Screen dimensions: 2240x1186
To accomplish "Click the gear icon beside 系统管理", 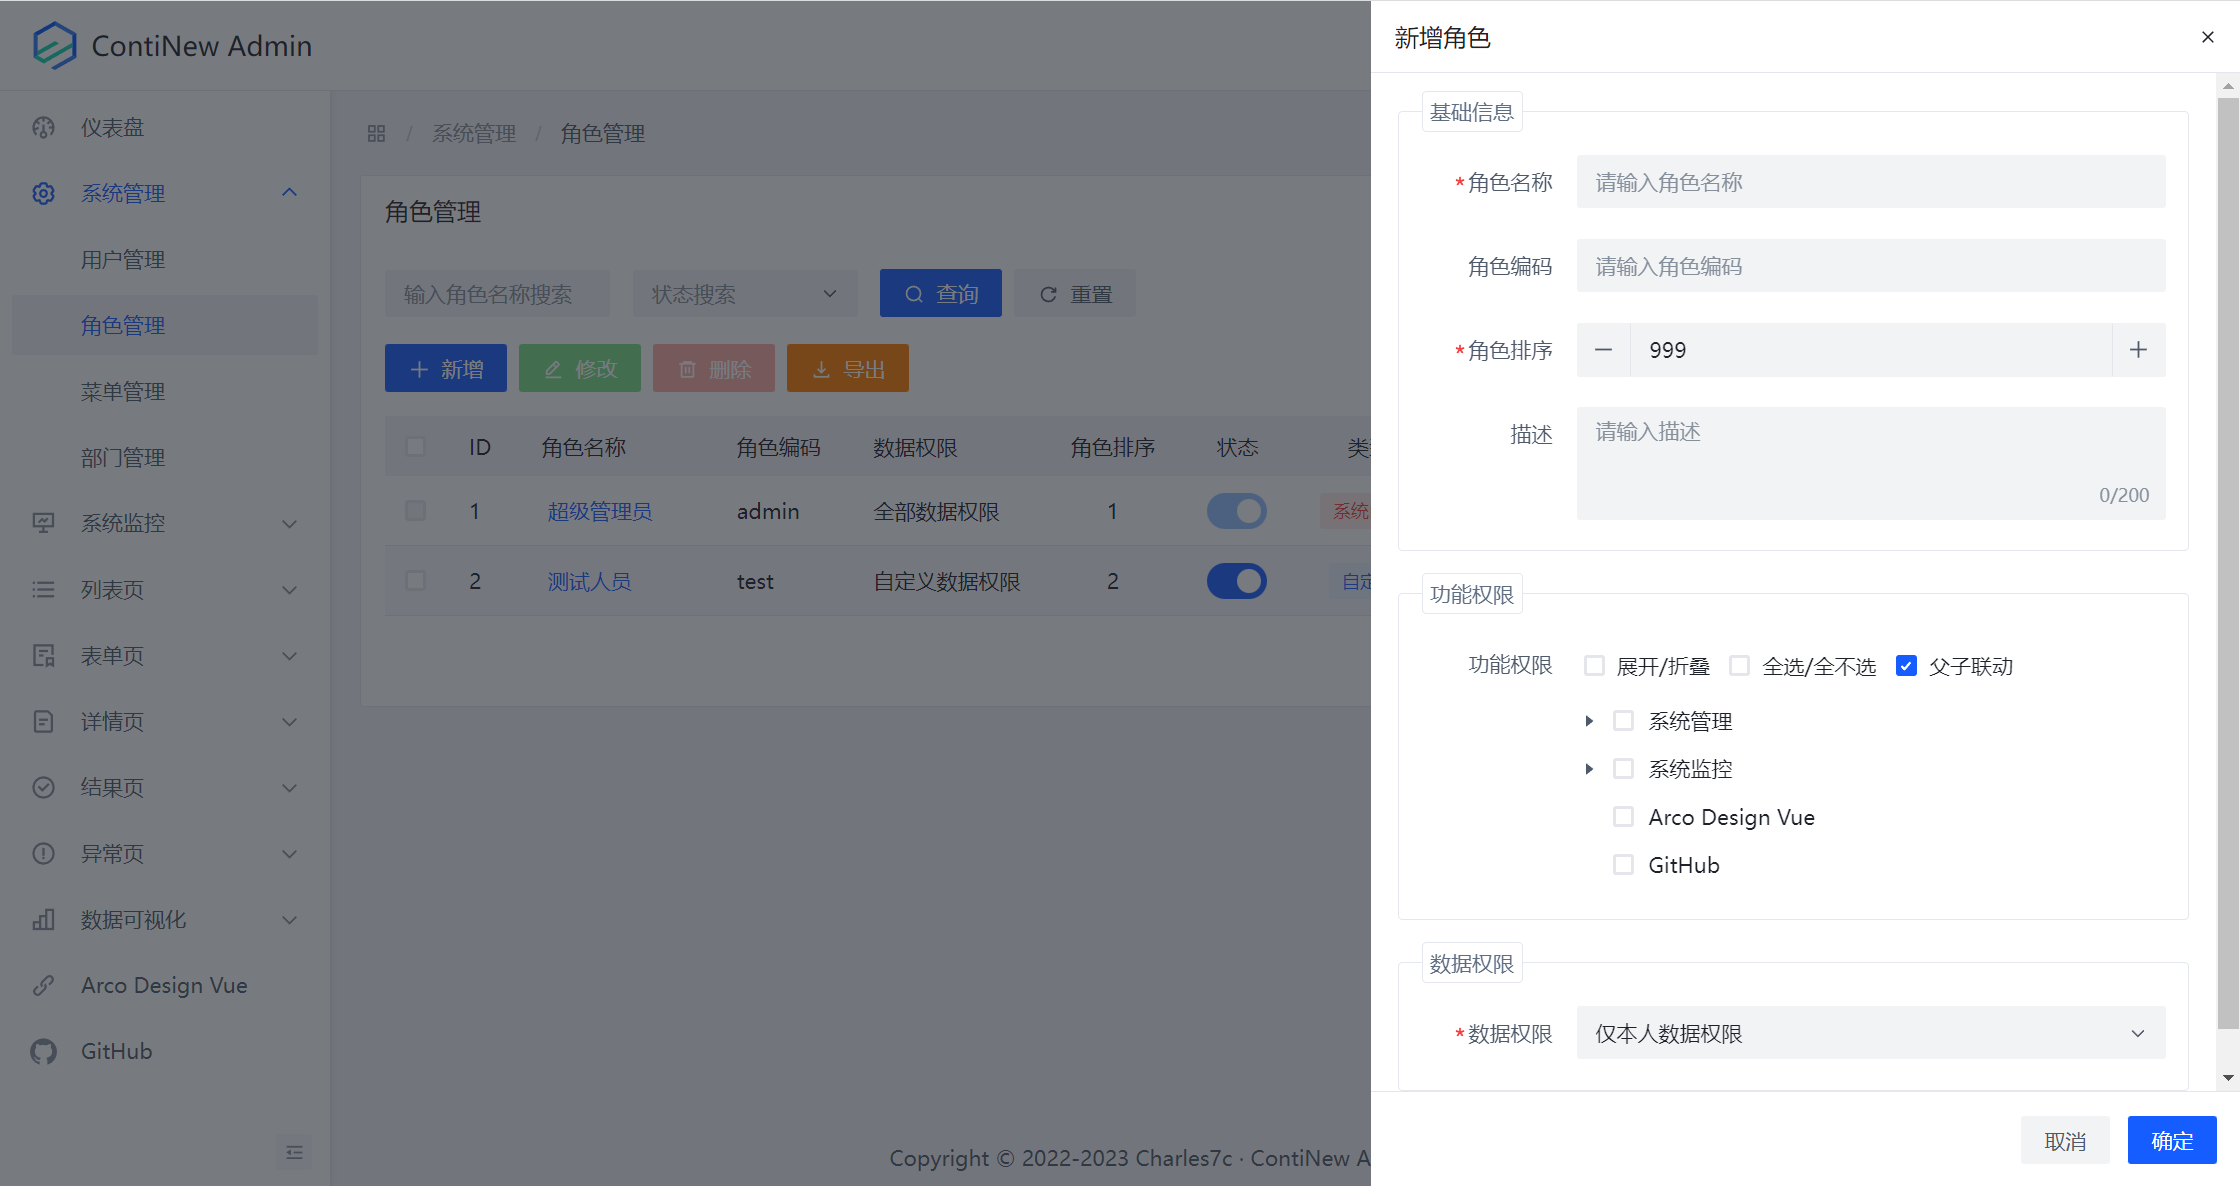I will (43, 193).
